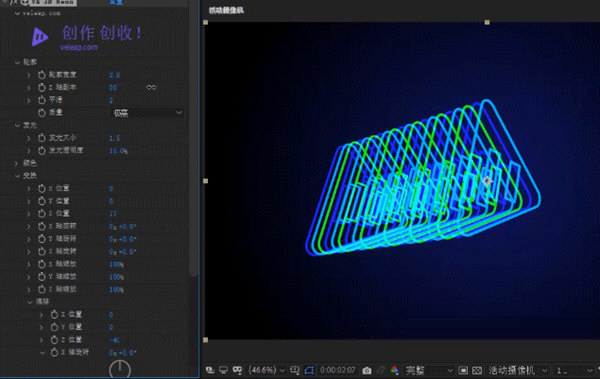
Task: Open the grid and guide options icon
Action: pyautogui.click(x=295, y=370)
